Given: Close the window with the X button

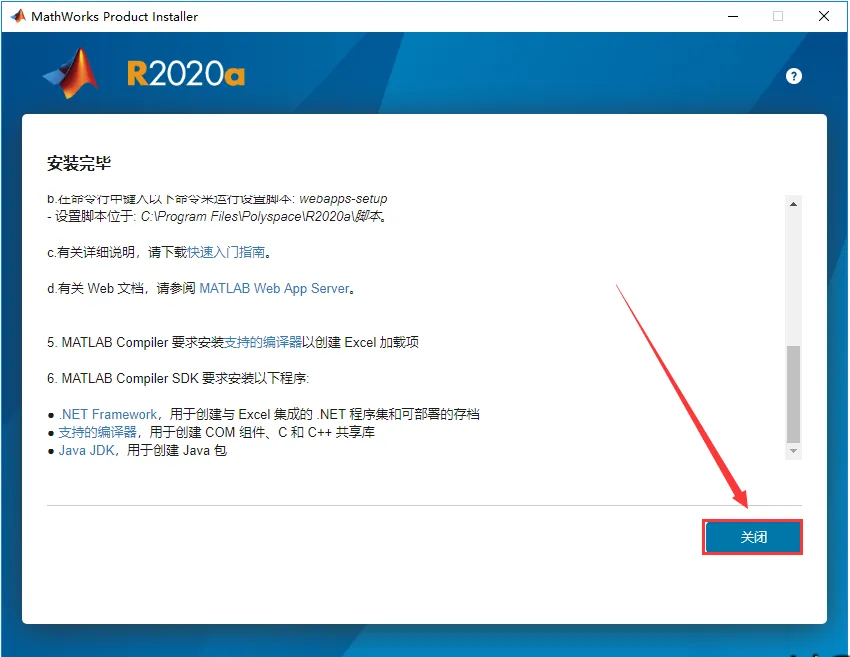Looking at the screenshot, I should 823,16.
